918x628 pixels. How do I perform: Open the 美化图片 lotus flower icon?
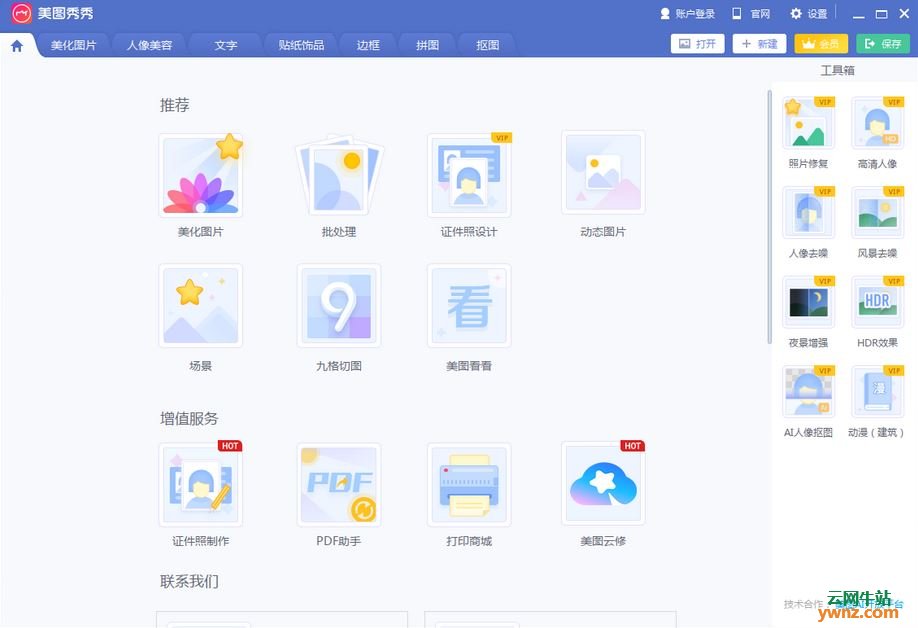pos(200,175)
